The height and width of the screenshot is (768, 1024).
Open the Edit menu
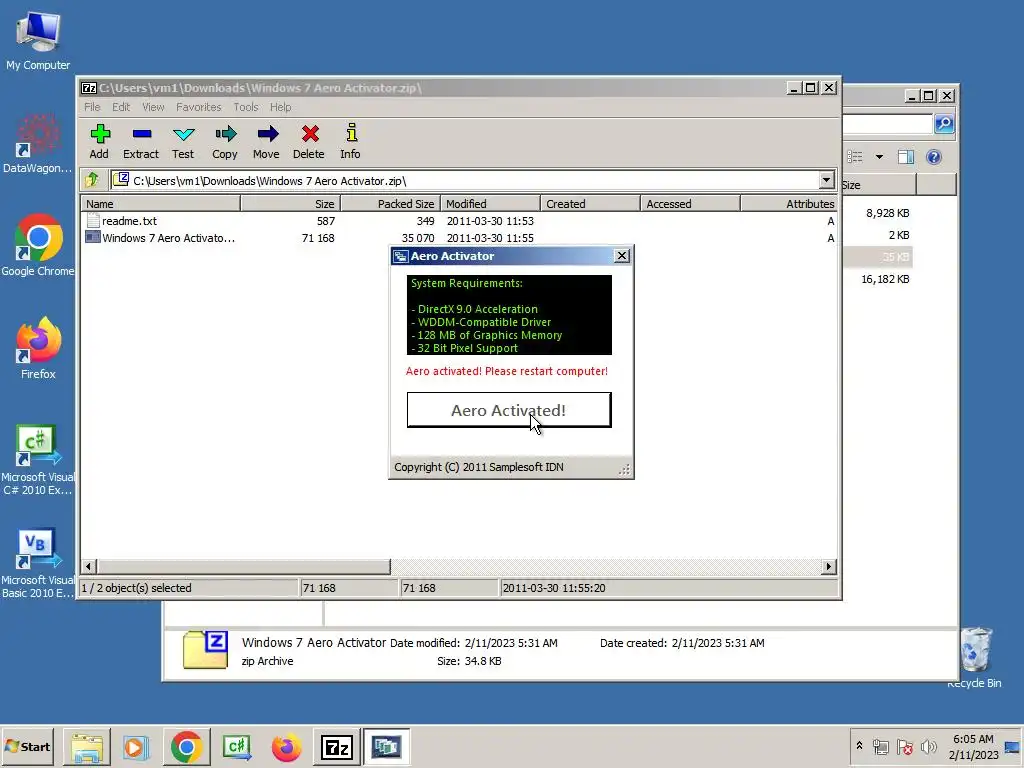(121, 107)
